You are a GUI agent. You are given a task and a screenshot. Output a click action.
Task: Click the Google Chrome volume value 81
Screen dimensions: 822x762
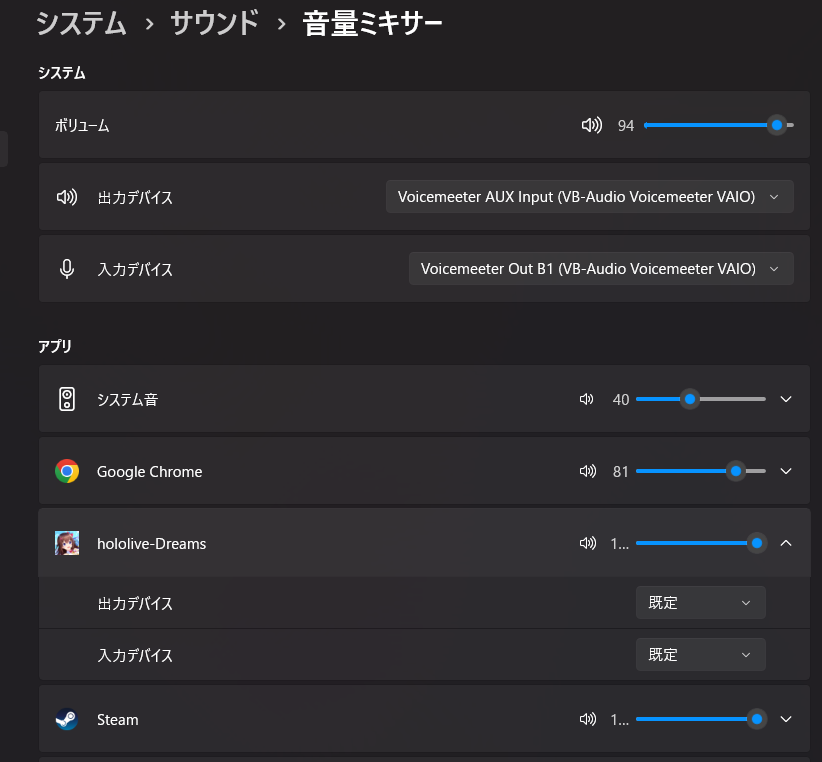[621, 472]
